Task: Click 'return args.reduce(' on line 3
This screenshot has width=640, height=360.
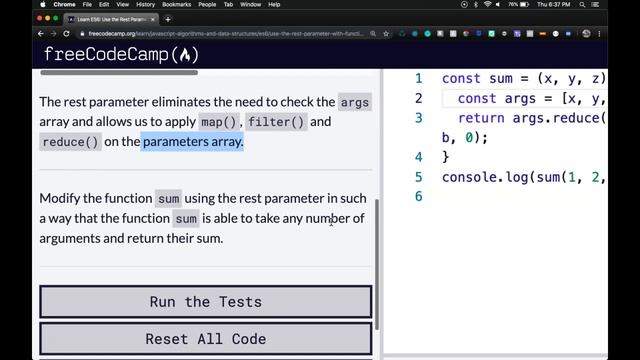Action: click(531, 118)
